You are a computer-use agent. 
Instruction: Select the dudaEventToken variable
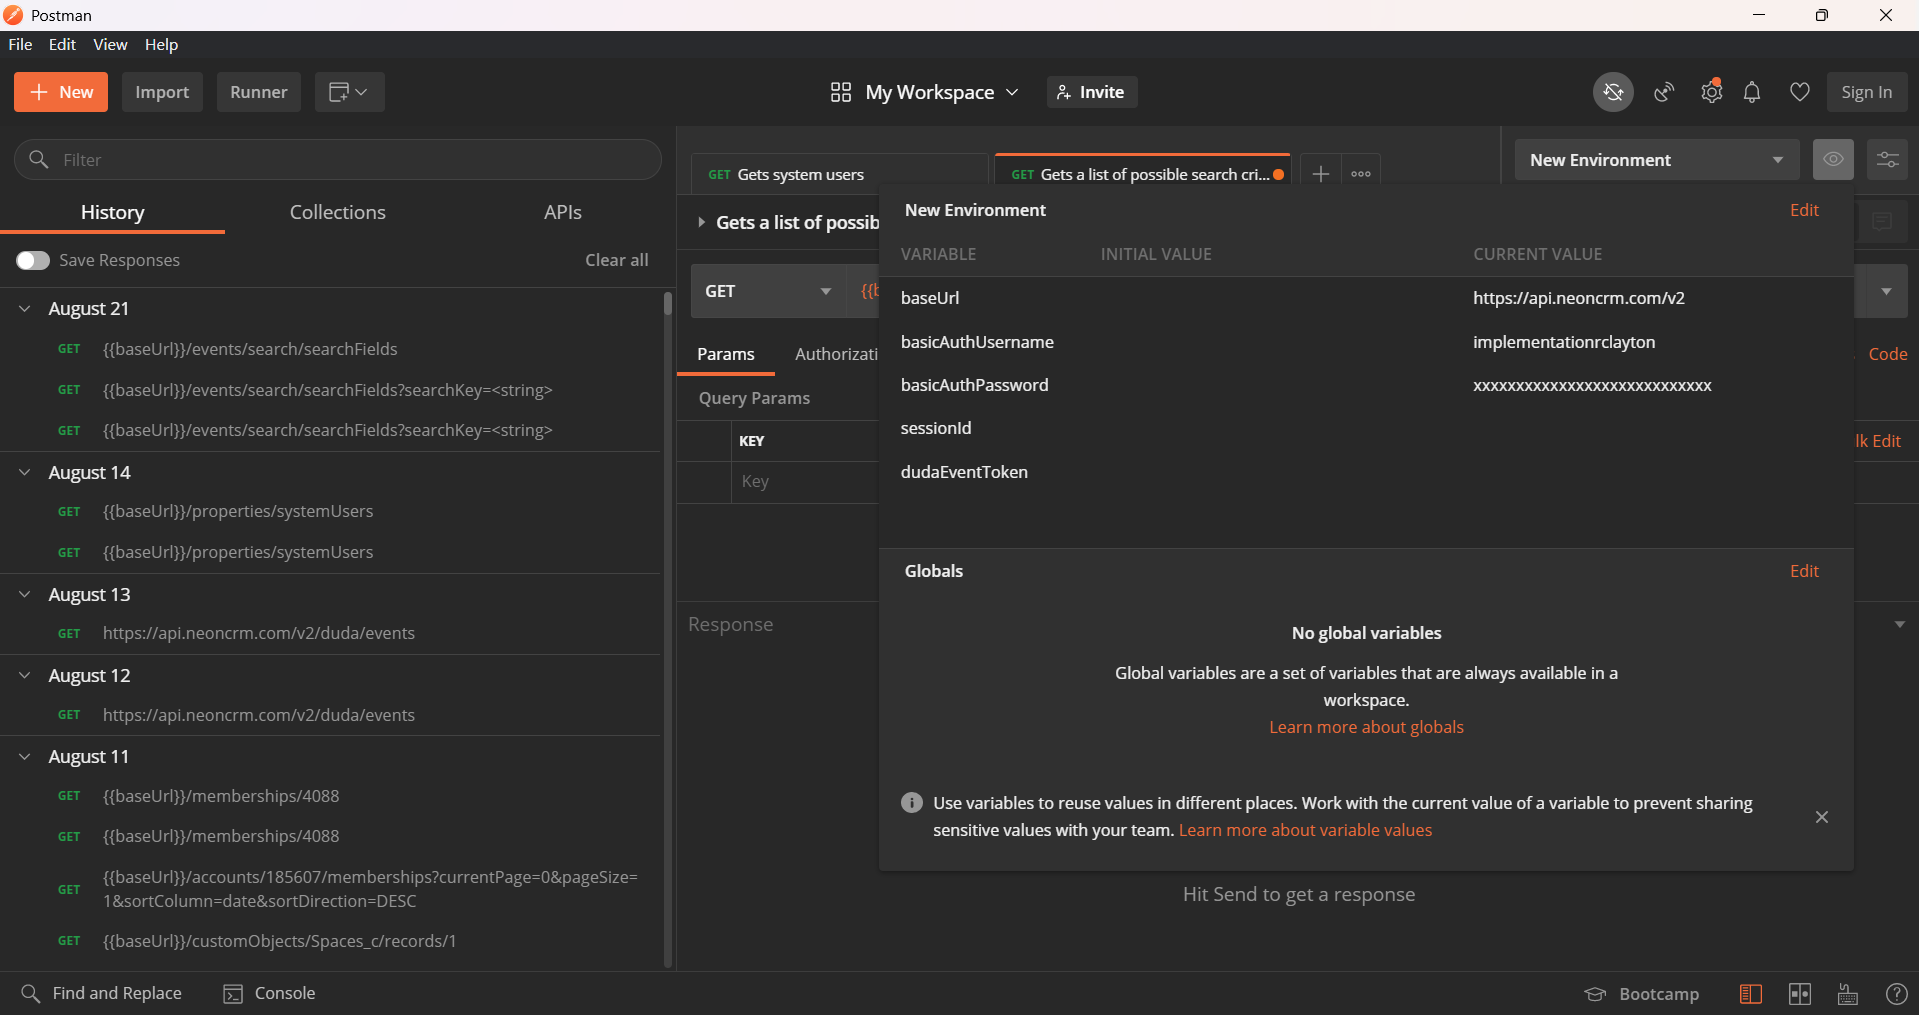964,472
